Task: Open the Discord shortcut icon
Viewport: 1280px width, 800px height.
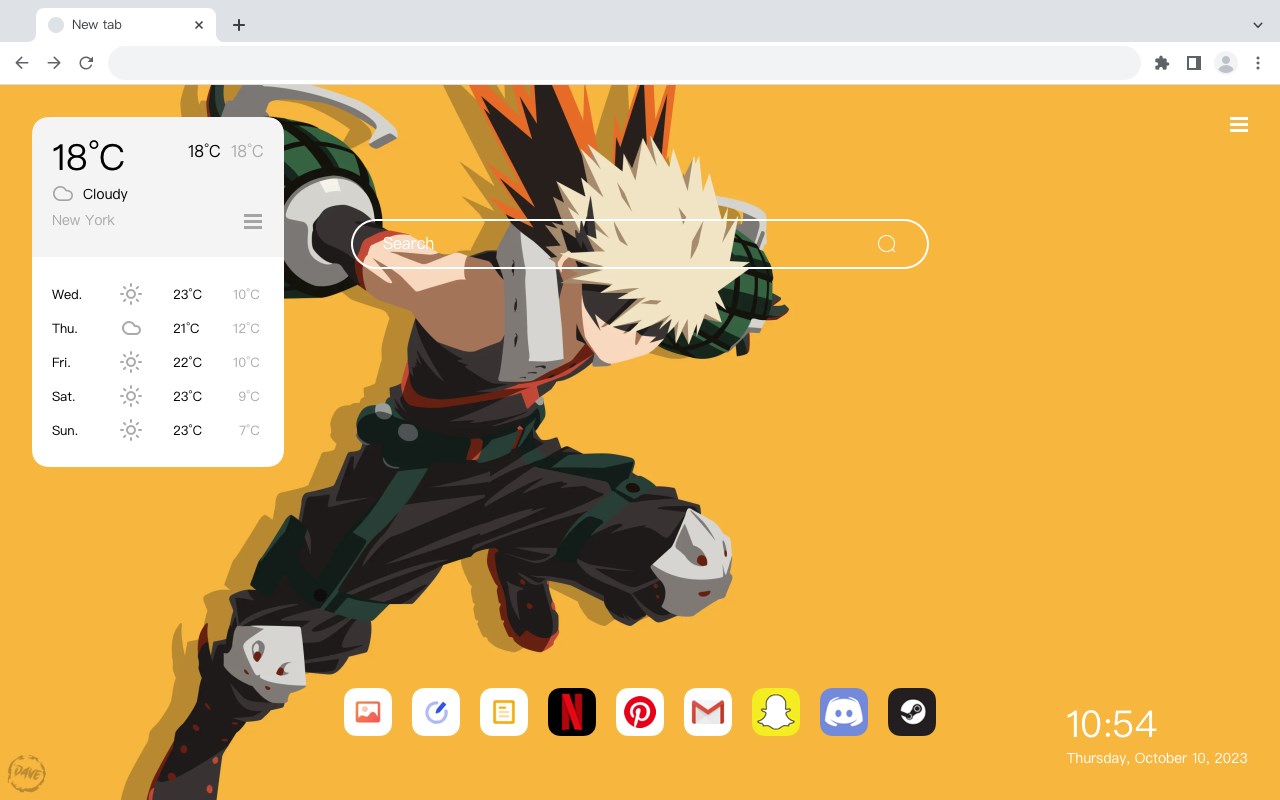Action: pyautogui.click(x=844, y=712)
